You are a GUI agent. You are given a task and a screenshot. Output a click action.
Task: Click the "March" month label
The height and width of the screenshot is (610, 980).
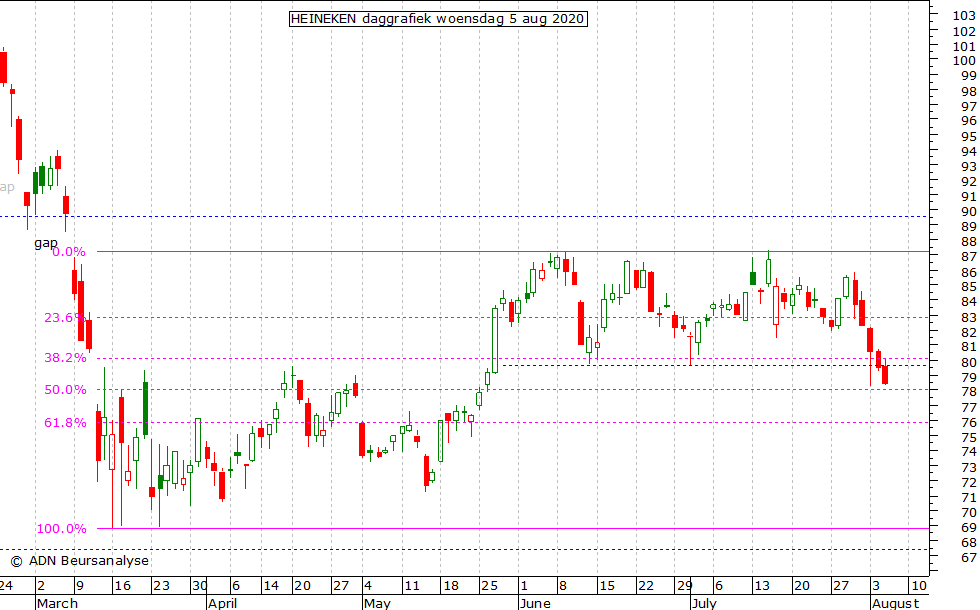(58, 603)
